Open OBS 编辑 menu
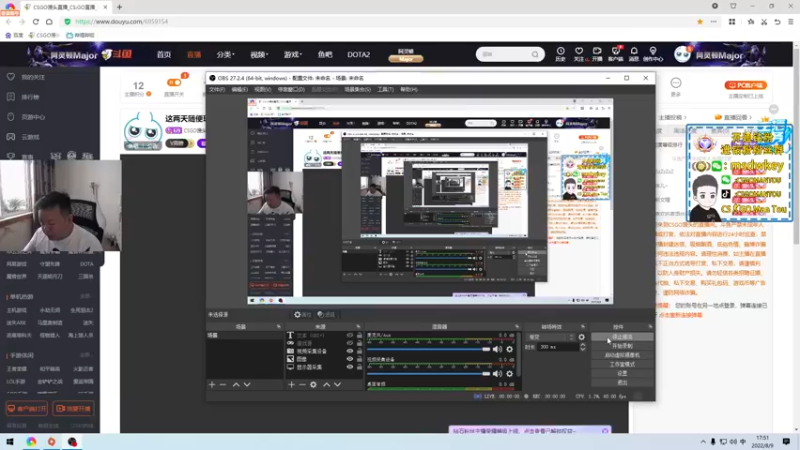800x450 pixels. tap(239, 89)
